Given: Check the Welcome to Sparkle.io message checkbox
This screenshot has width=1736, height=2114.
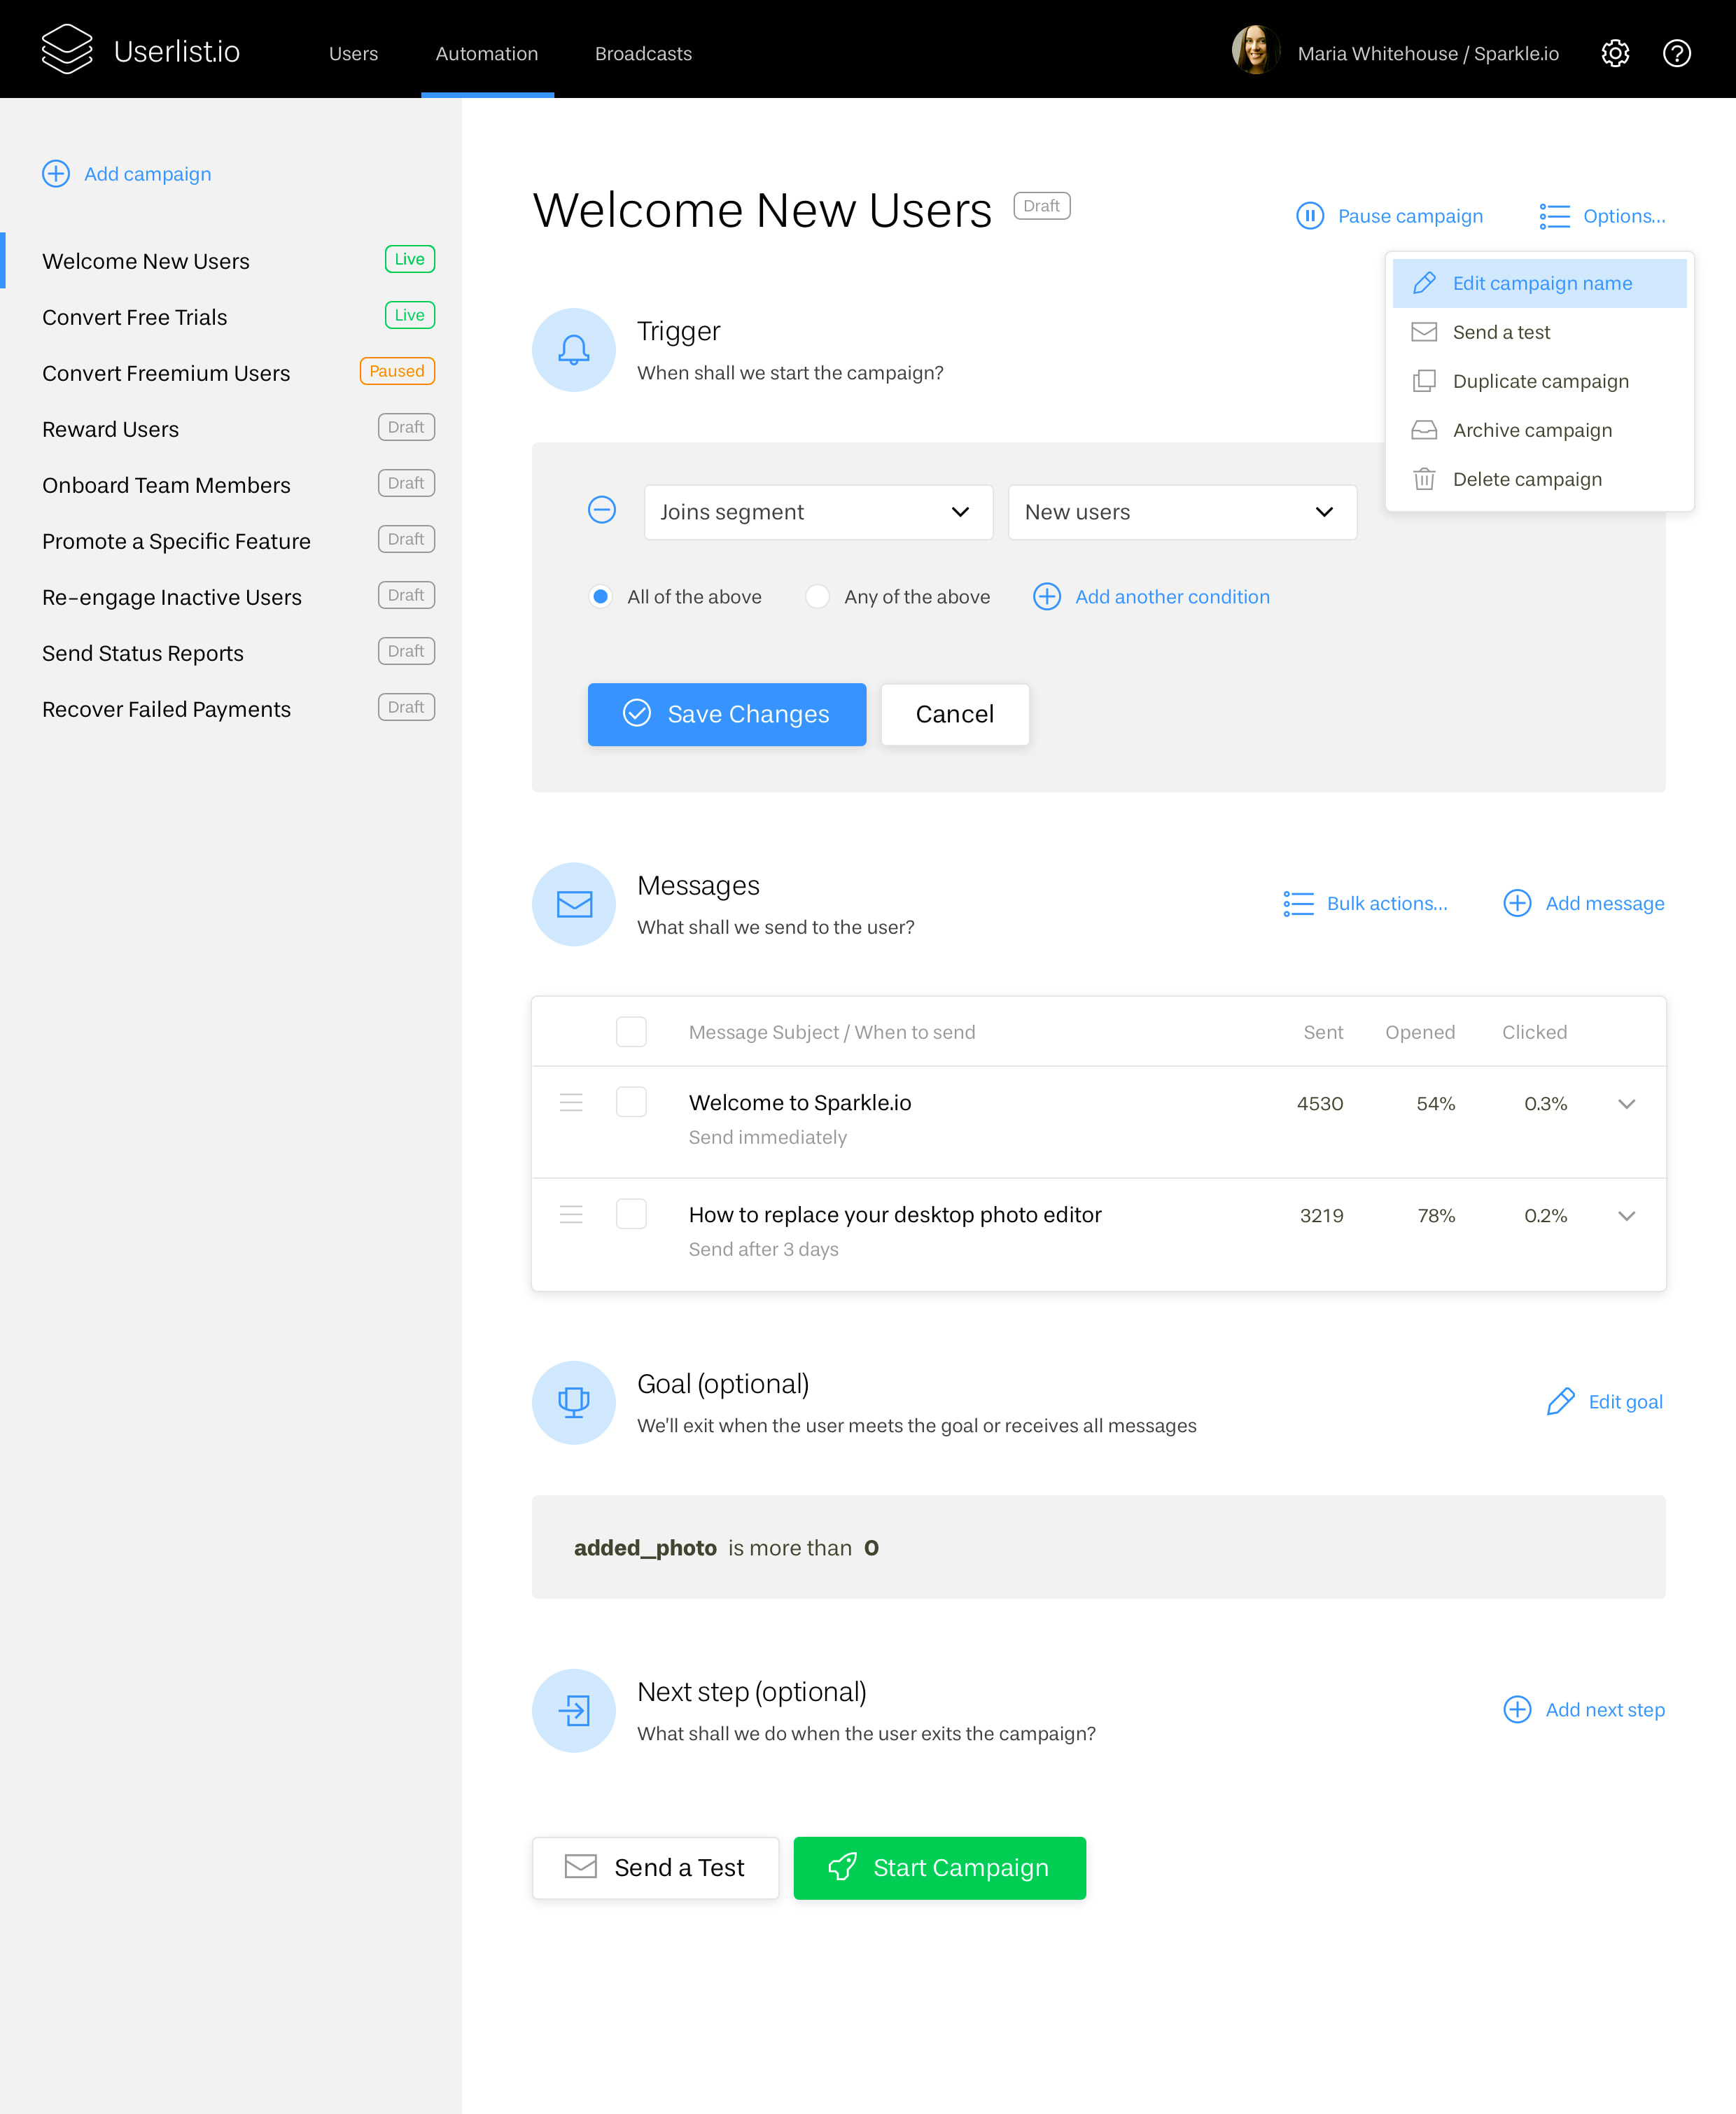Looking at the screenshot, I should click(x=631, y=1102).
